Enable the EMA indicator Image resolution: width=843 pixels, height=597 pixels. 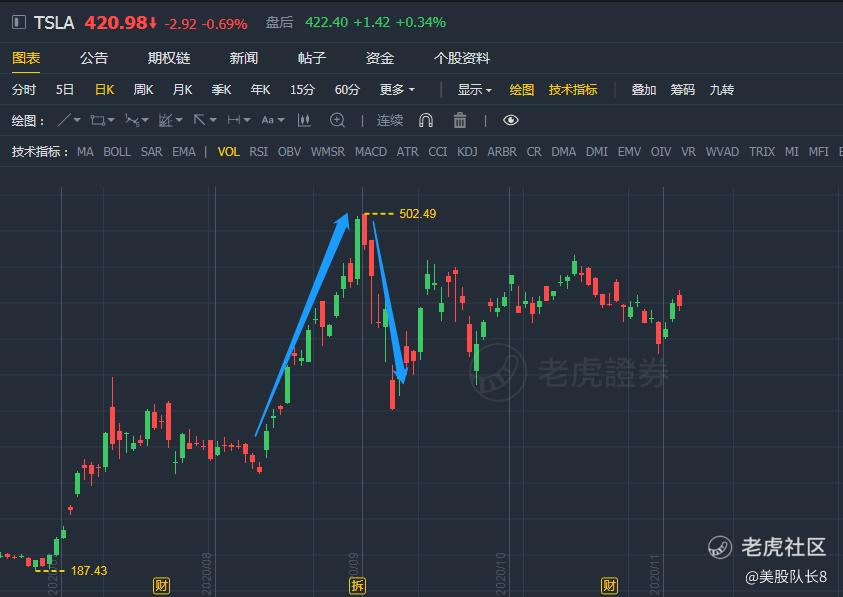point(184,152)
